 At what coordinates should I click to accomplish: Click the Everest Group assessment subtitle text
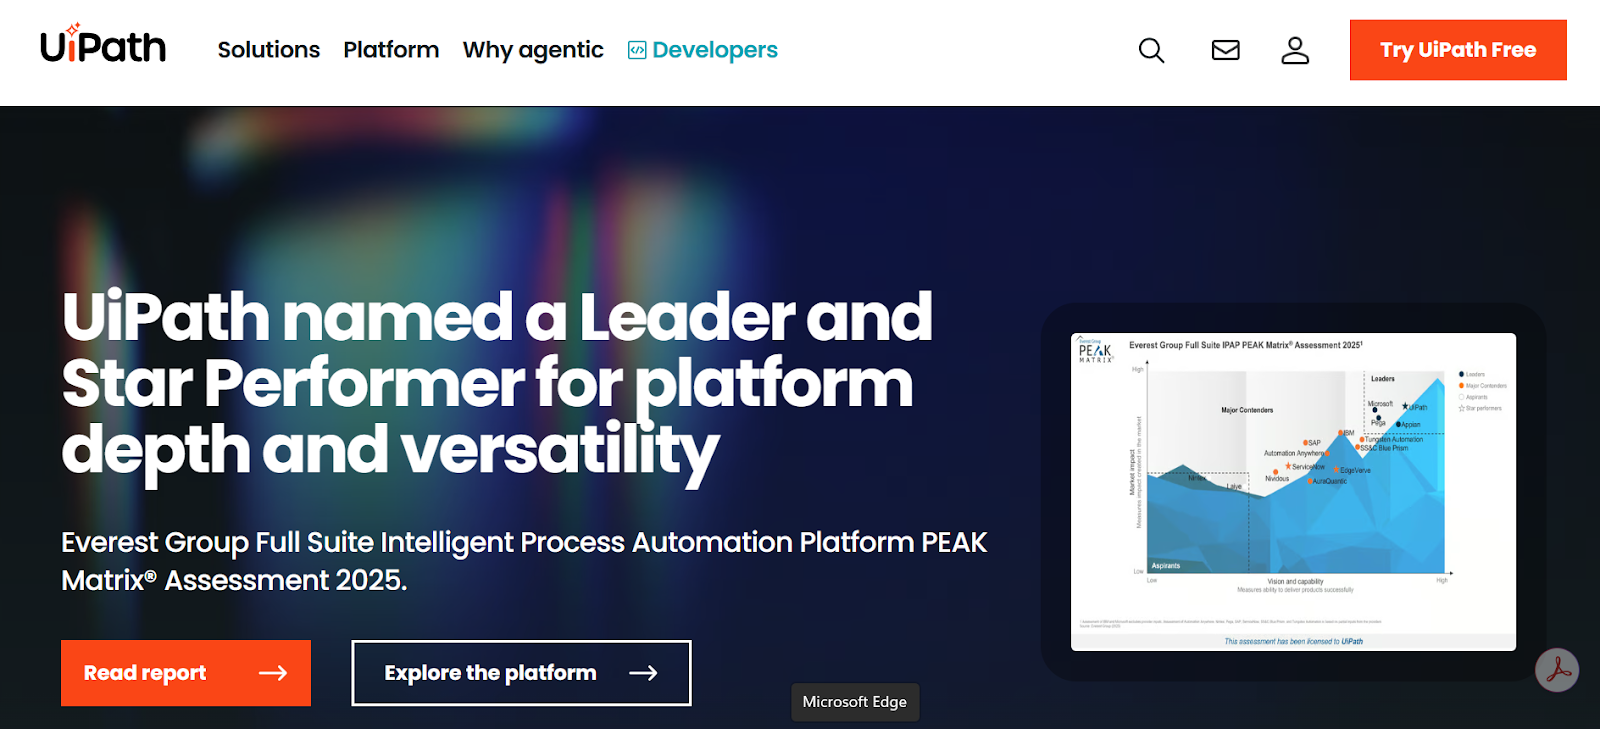coord(524,561)
